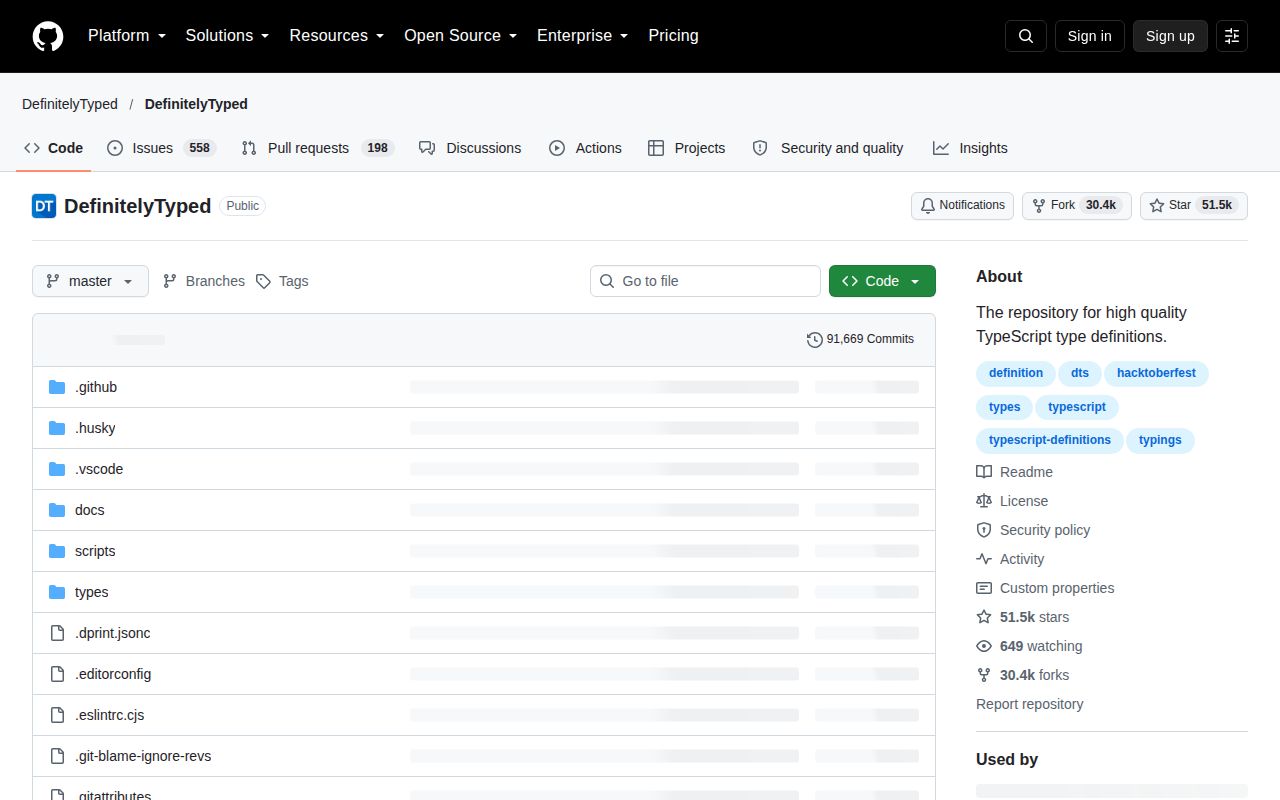Click the Security policy shield icon
This screenshot has width=1280, height=800.
984,530
